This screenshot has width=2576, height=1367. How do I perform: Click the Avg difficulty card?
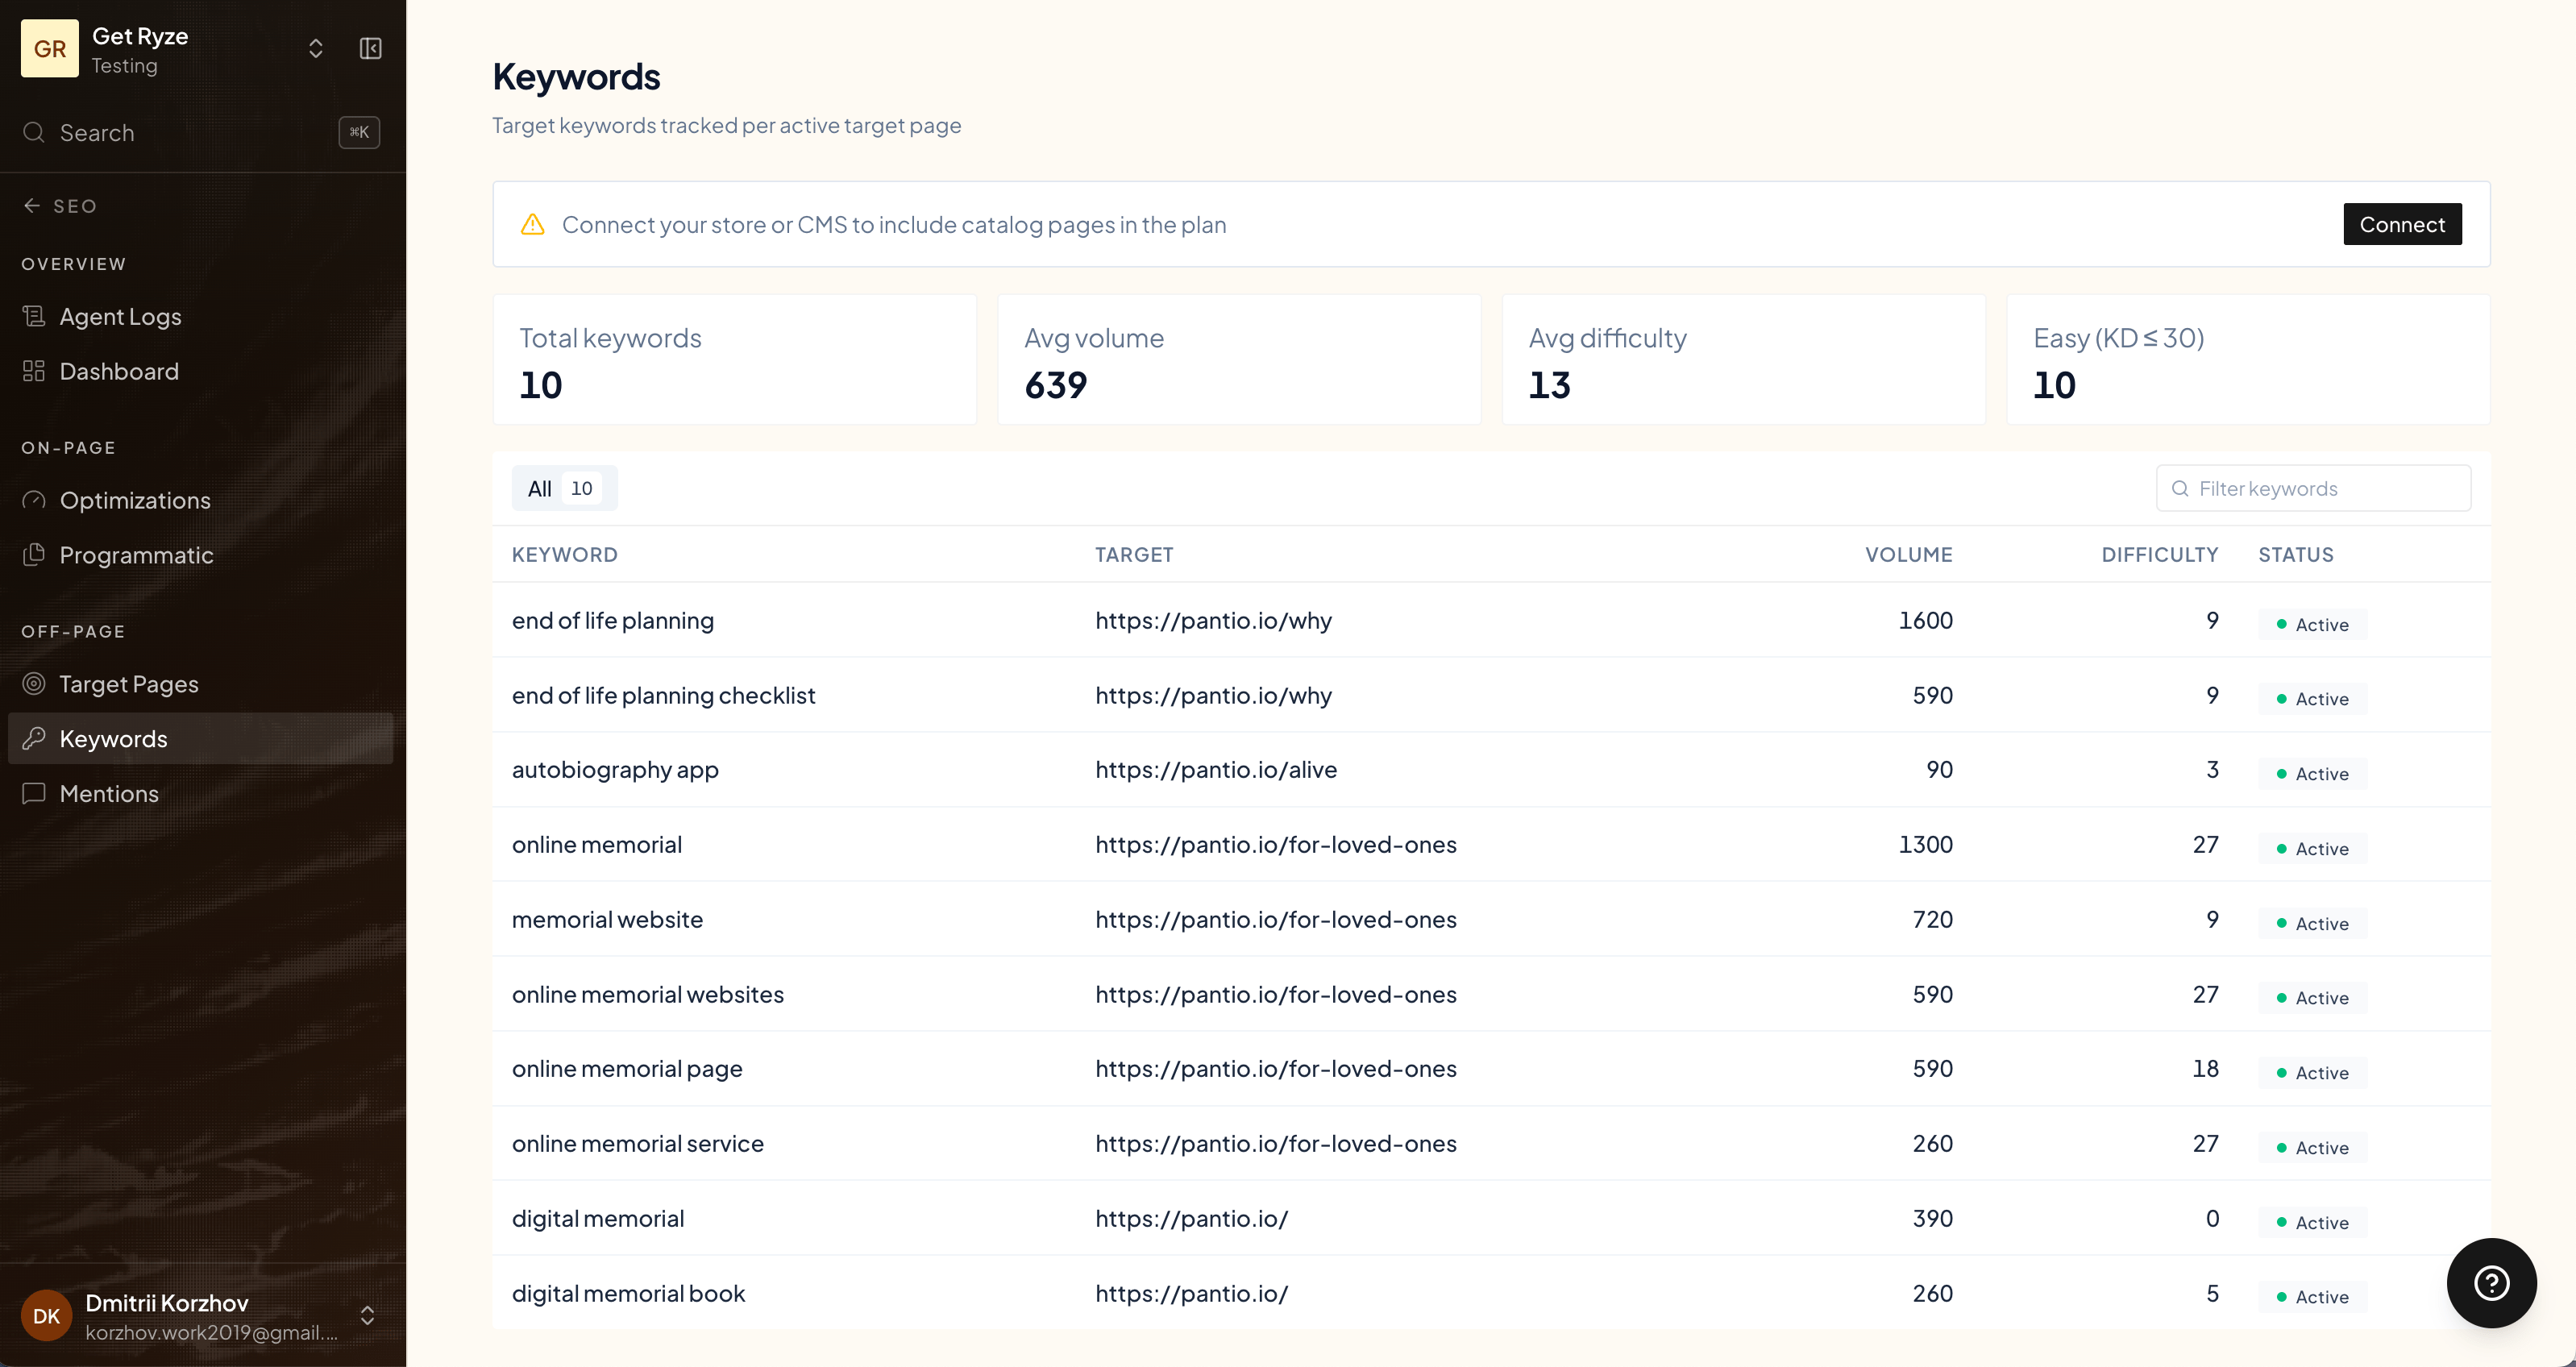[x=1743, y=359]
